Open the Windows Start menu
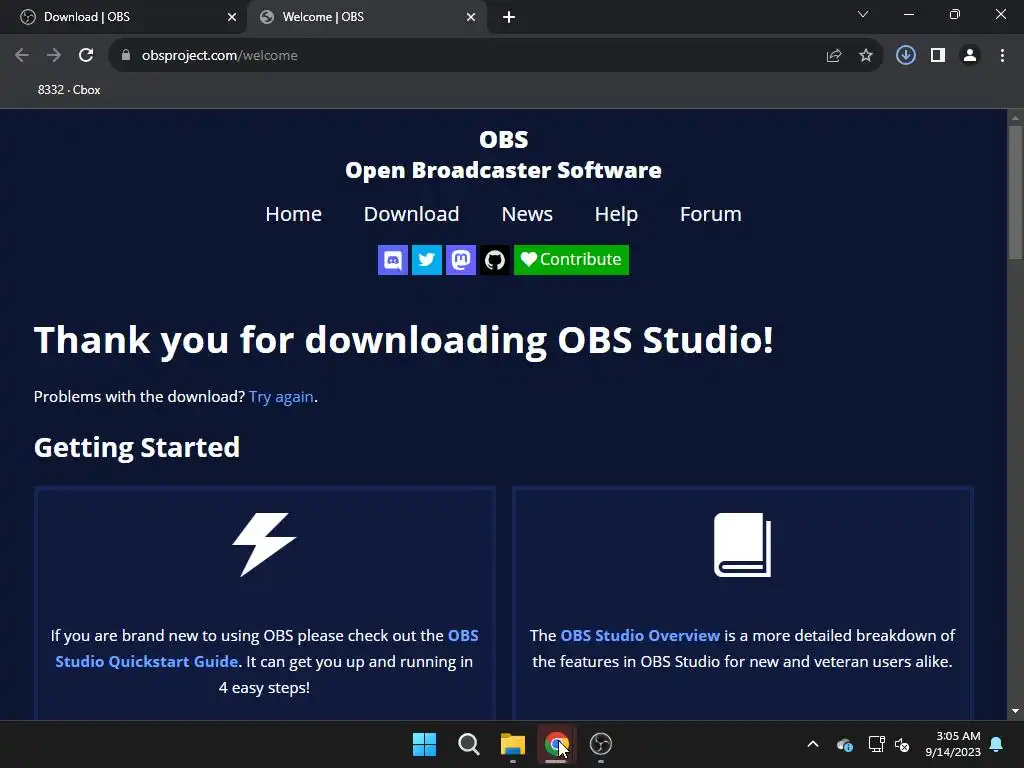Screen dimensions: 1024x768 click(x=424, y=744)
